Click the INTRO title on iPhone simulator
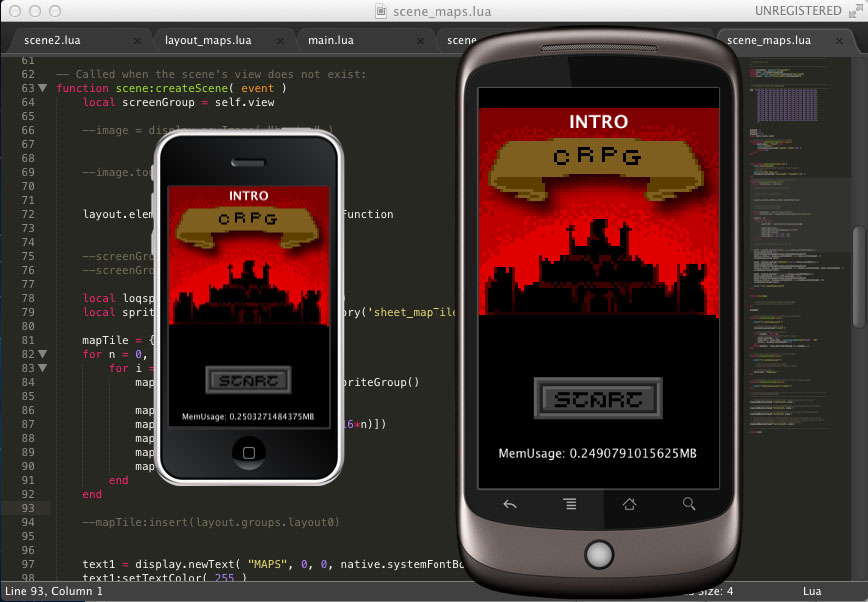868x602 pixels. pyautogui.click(x=249, y=196)
